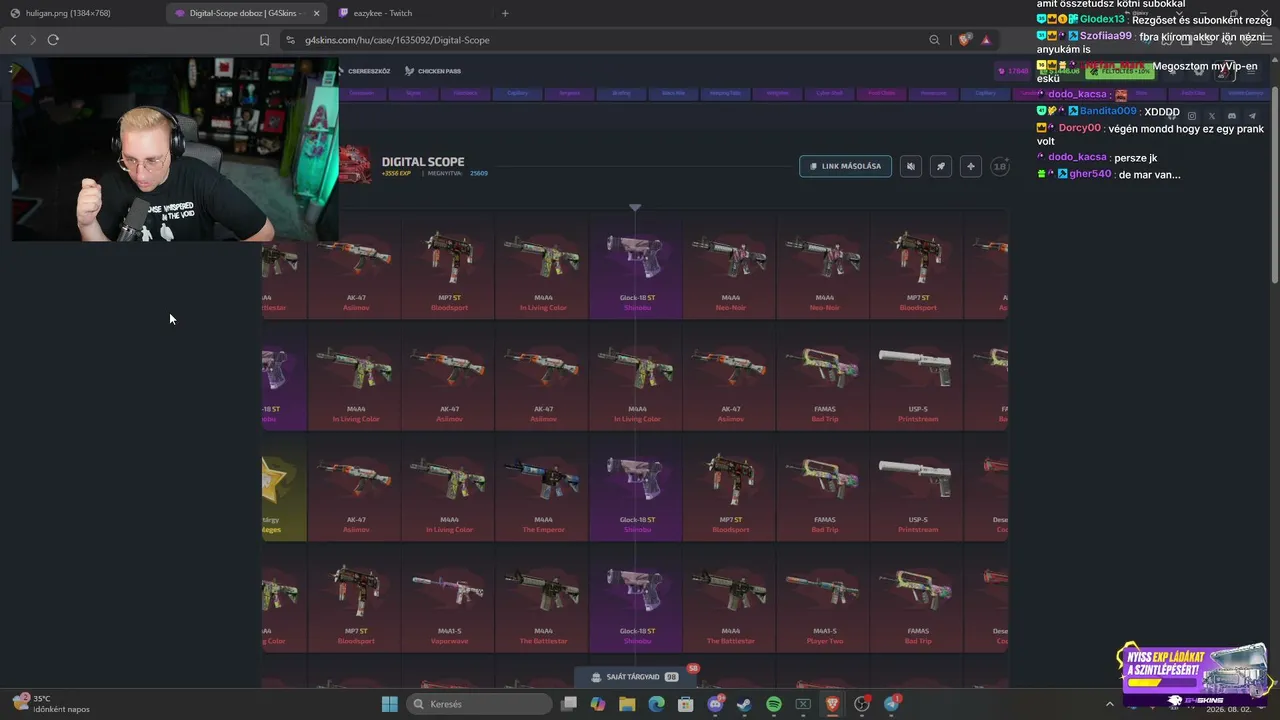Open Task View from the taskbar
The width and height of the screenshot is (1280, 720).
pos(569,704)
